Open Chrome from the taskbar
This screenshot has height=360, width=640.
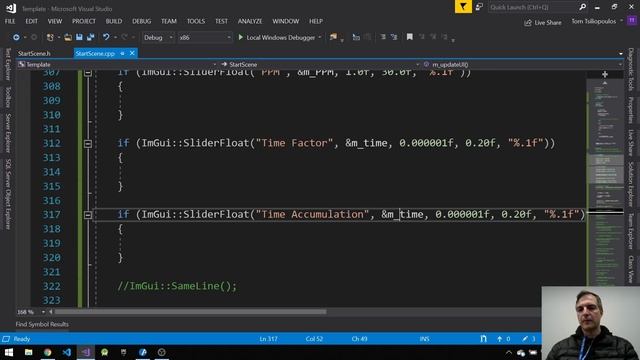pos(48,352)
